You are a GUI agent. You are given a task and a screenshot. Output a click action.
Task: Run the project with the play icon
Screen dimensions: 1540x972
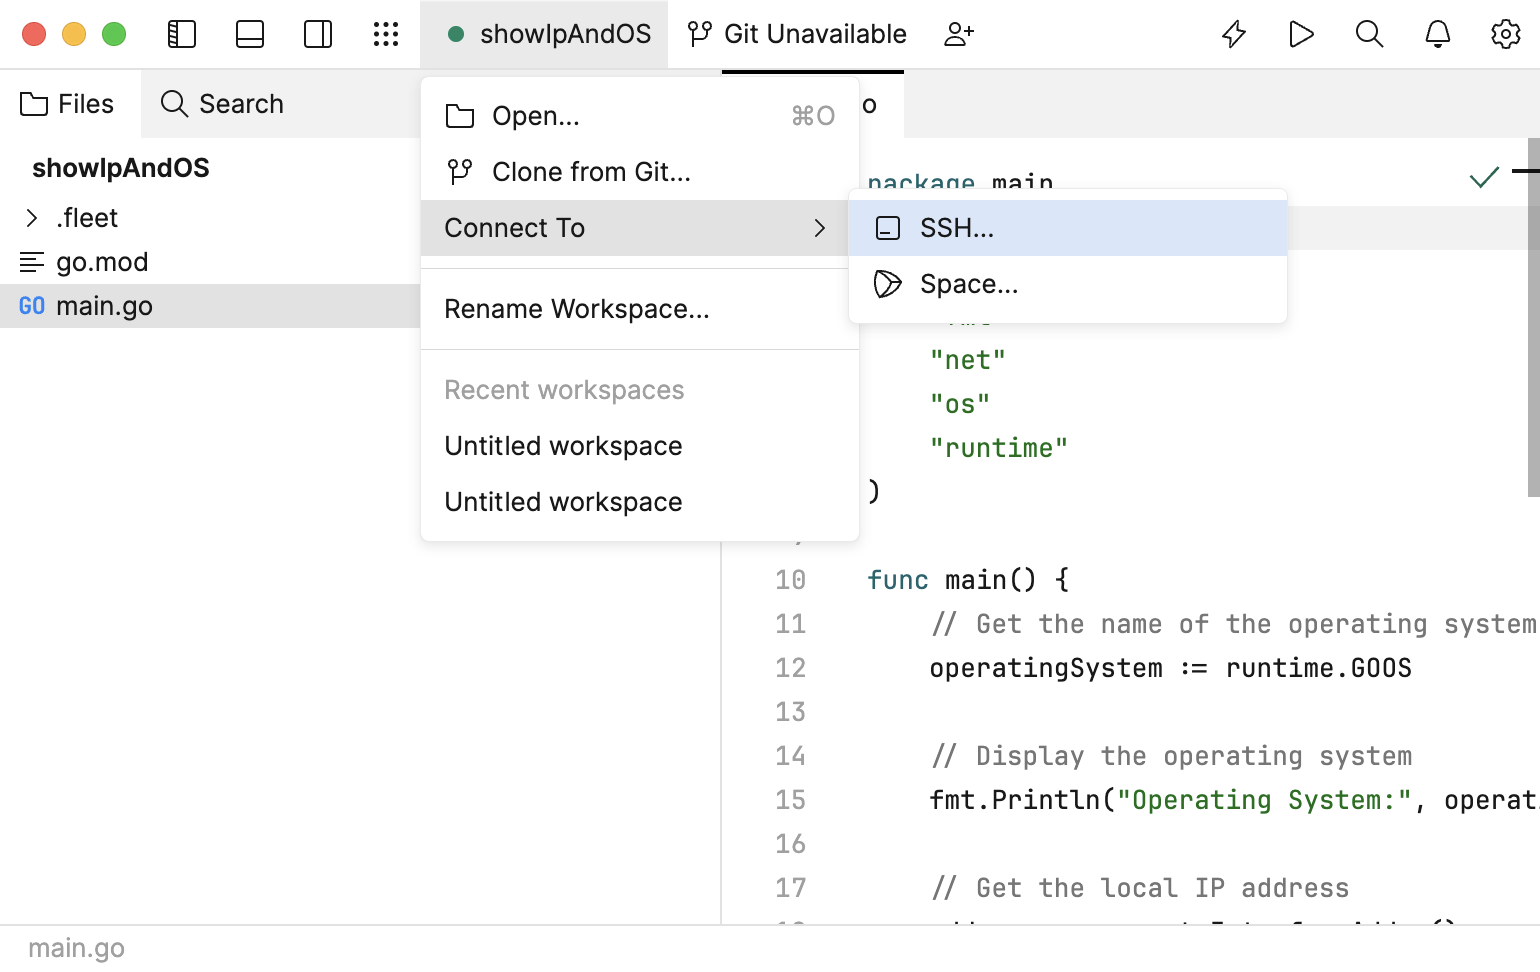[x=1301, y=33]
